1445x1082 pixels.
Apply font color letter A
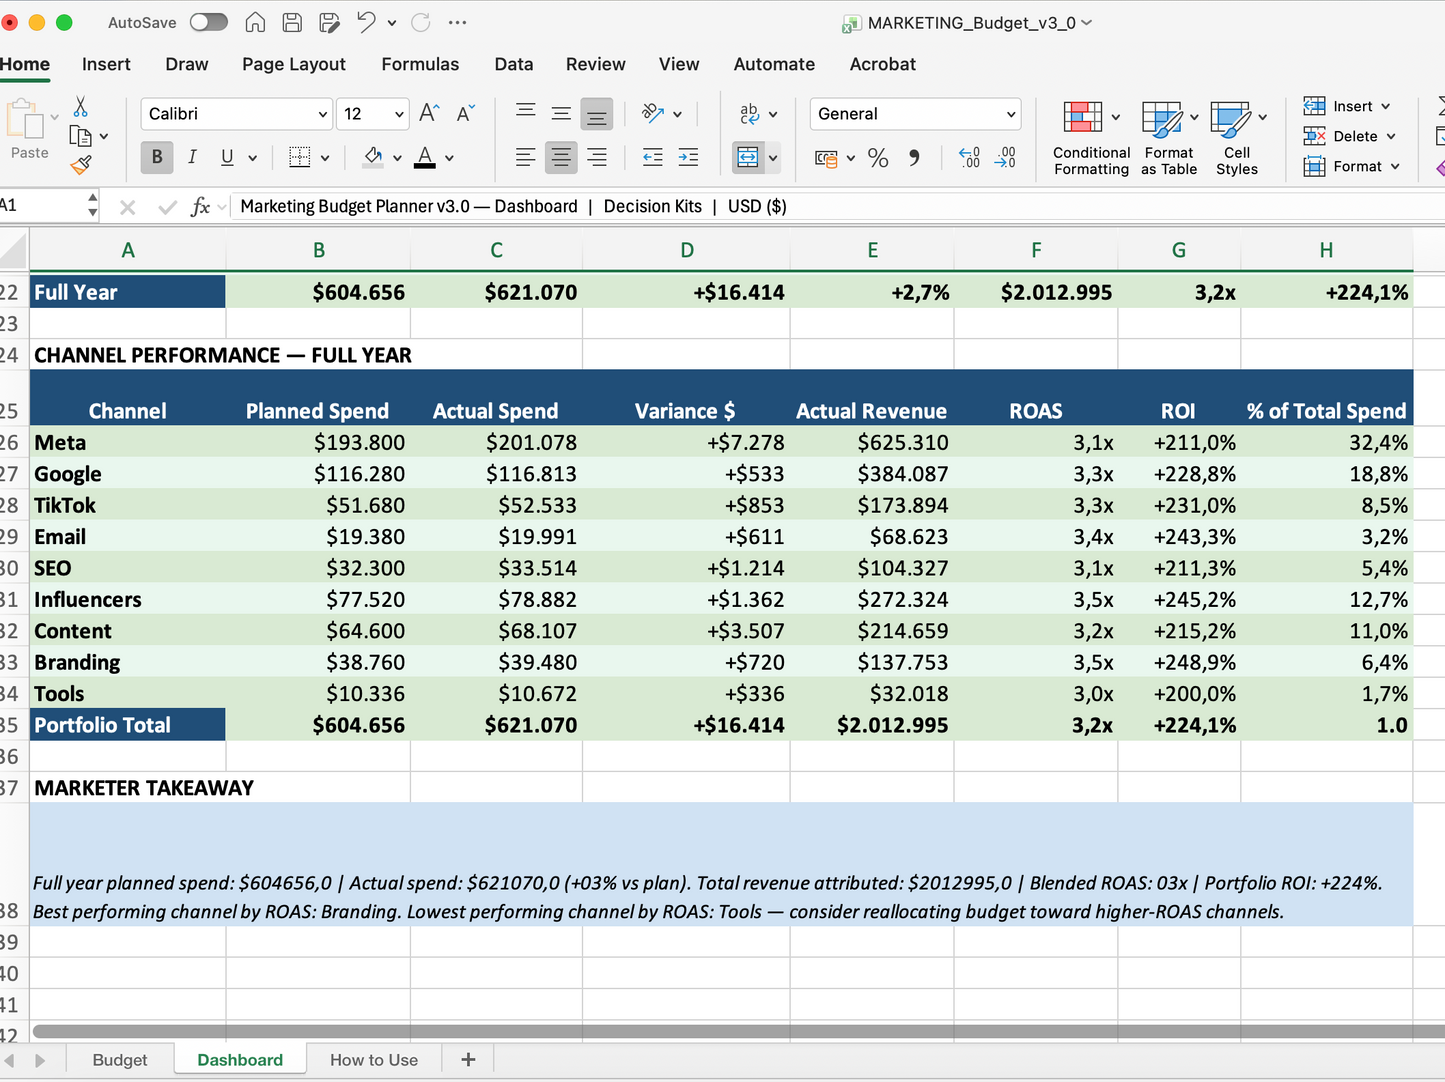425,157
